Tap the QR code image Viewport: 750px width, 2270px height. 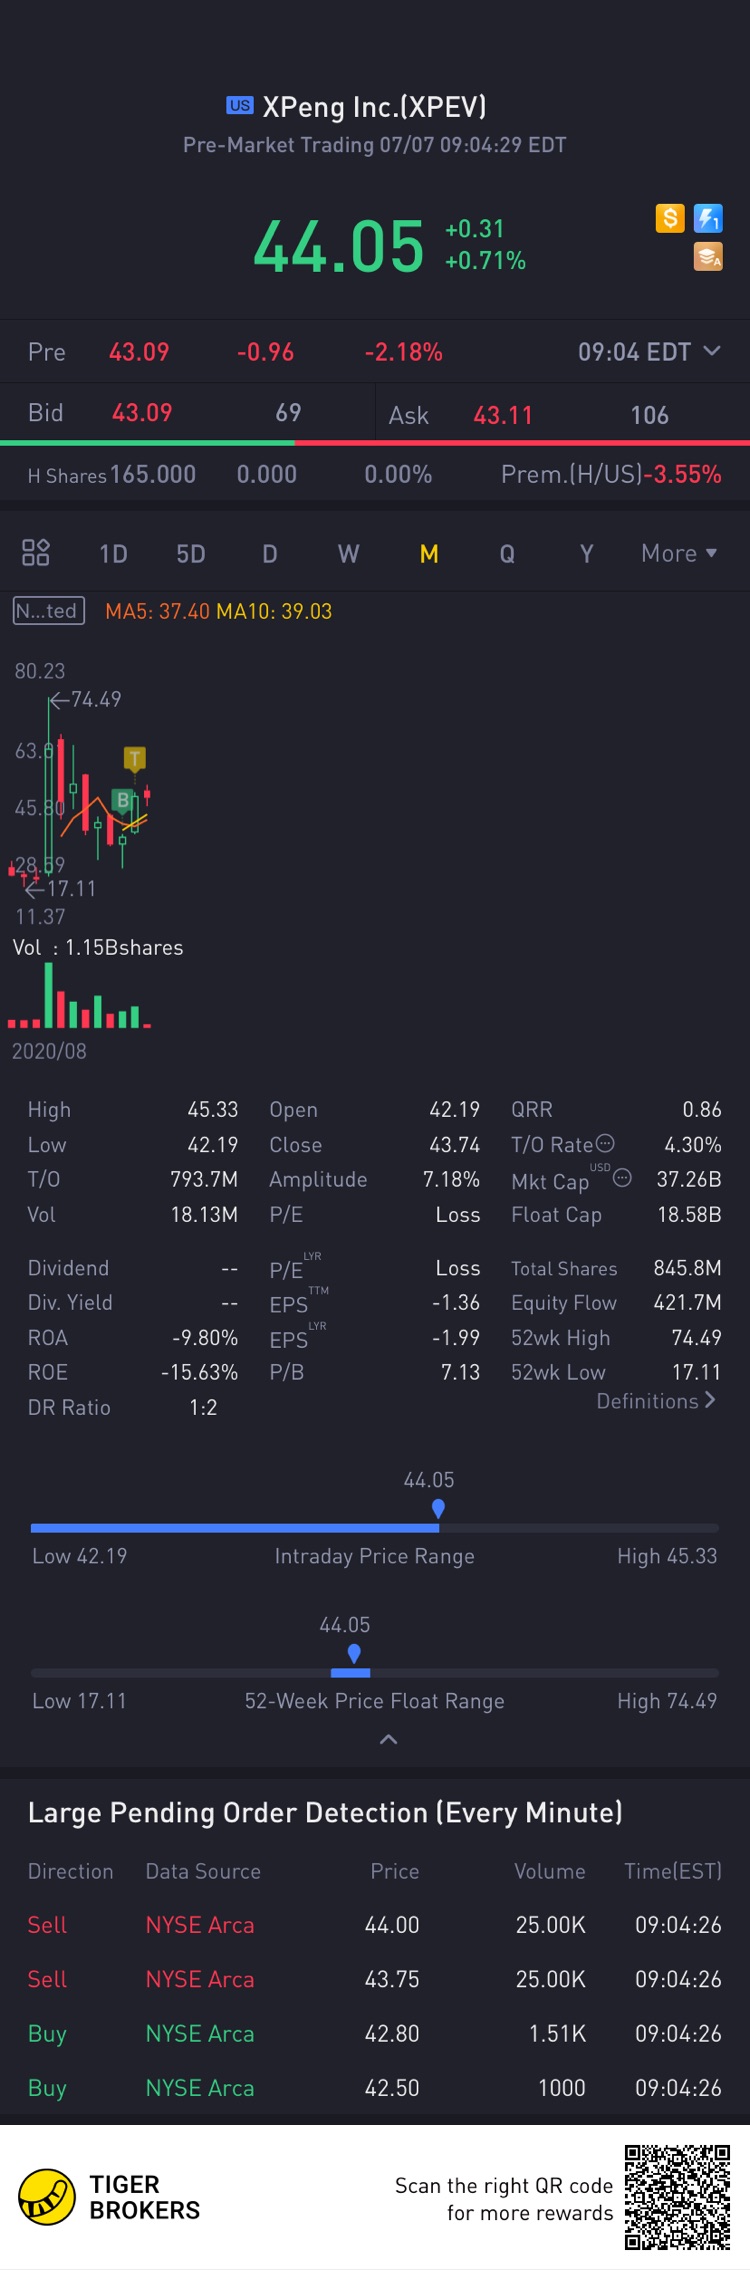(x=678, y=2196)
